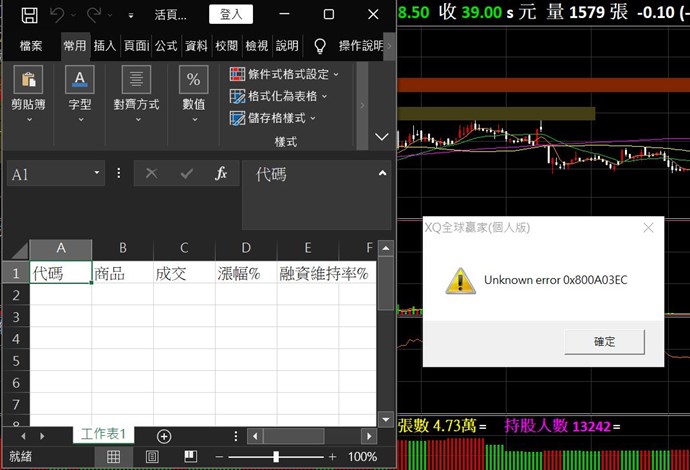Open the Quick Access Toolbar customize dropdown
The width and height of the screenshot is (690, 470).
130,15
